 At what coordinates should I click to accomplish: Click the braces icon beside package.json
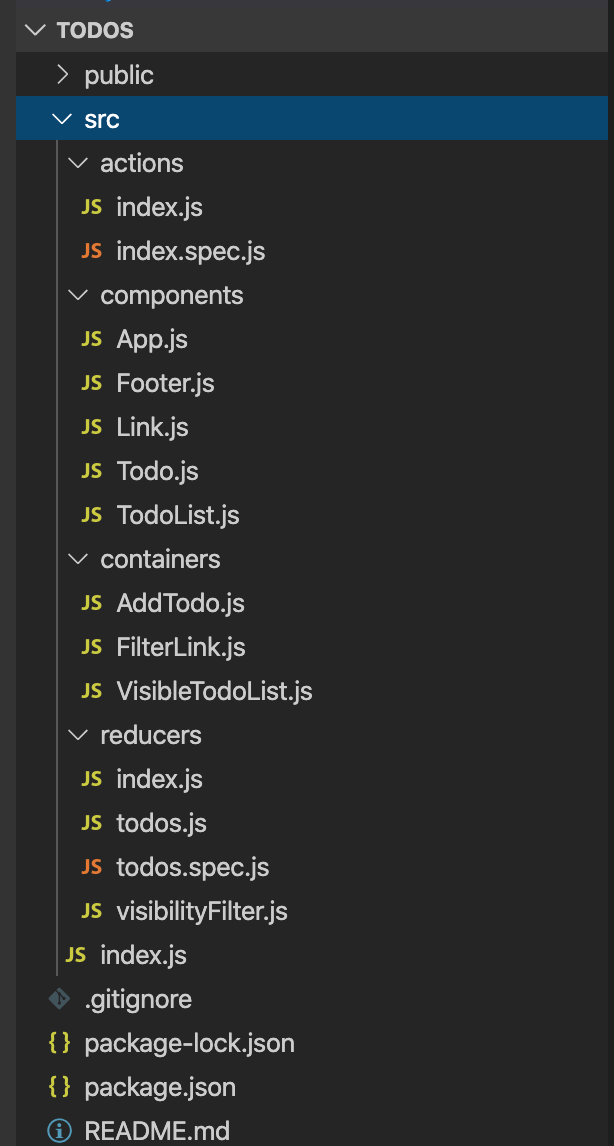(x=60, y=1087)
